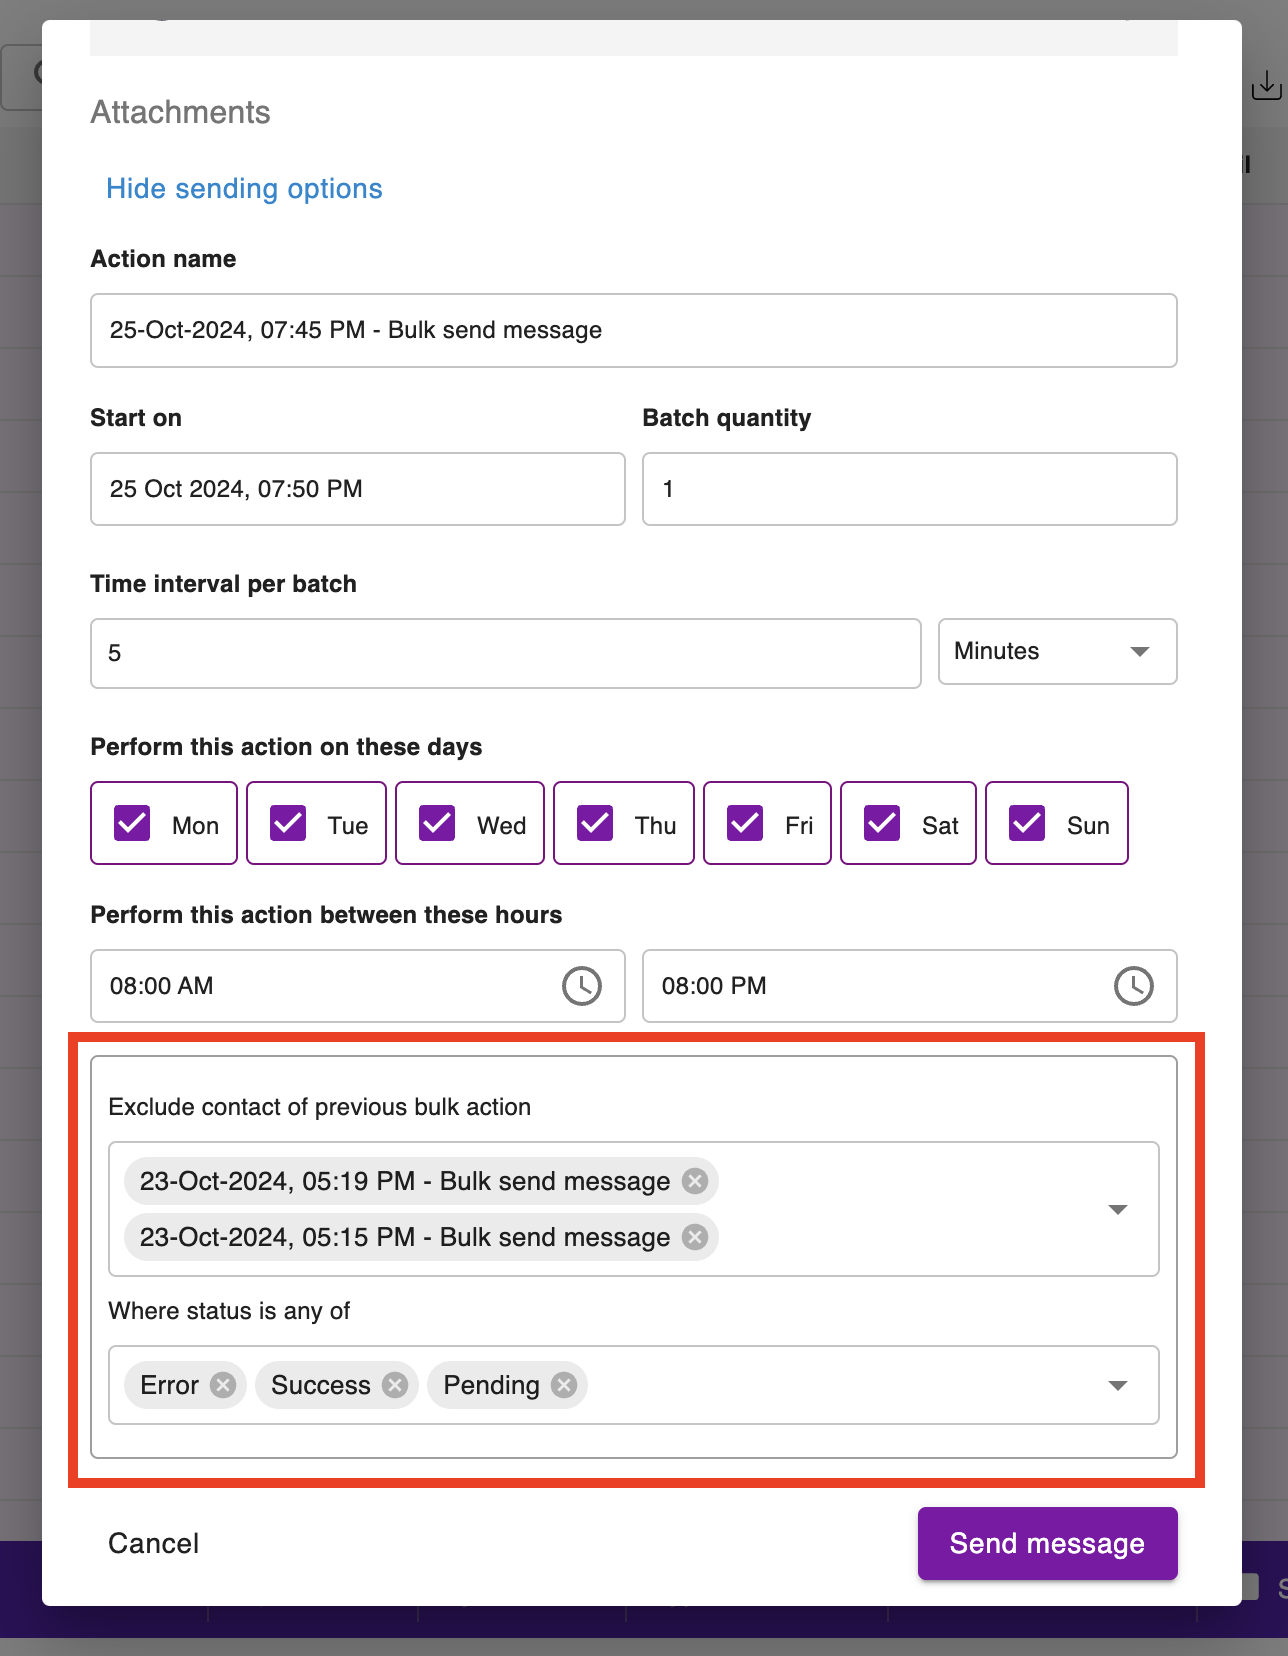Cancel the bulk send dialog
Viewport: 1288px width, 1656px height.
[x=154, y=1543]
